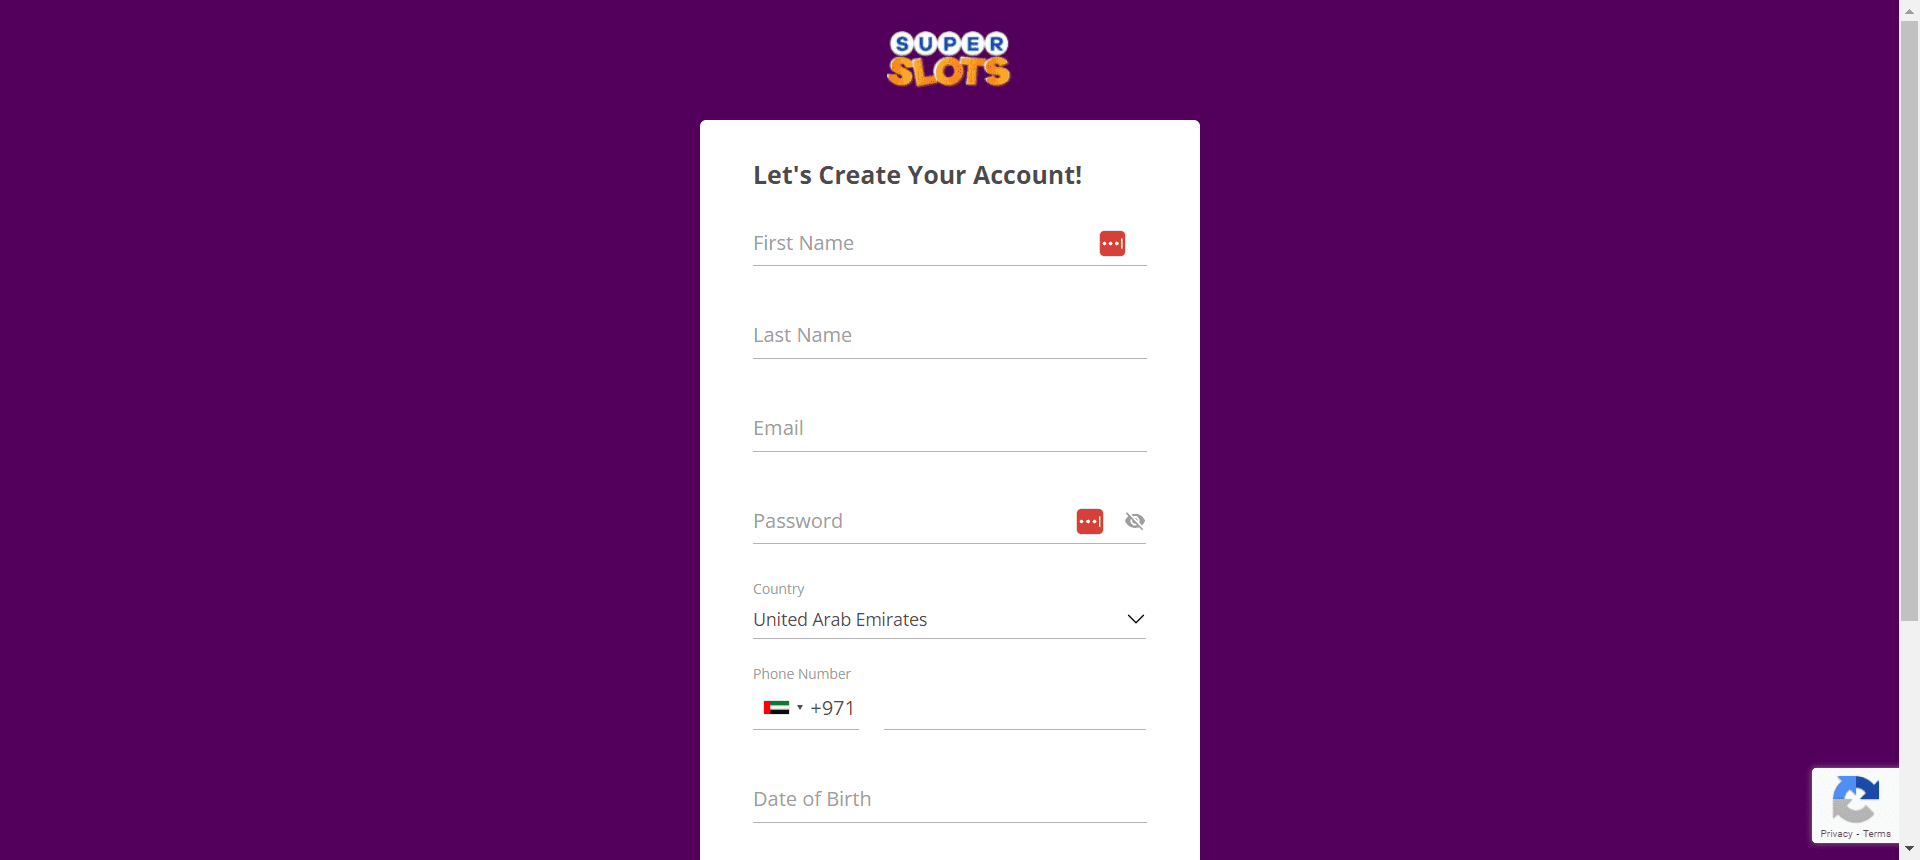Click the reCAPTCHA badge icon

pyautogui.click(x=1854, y=799)
